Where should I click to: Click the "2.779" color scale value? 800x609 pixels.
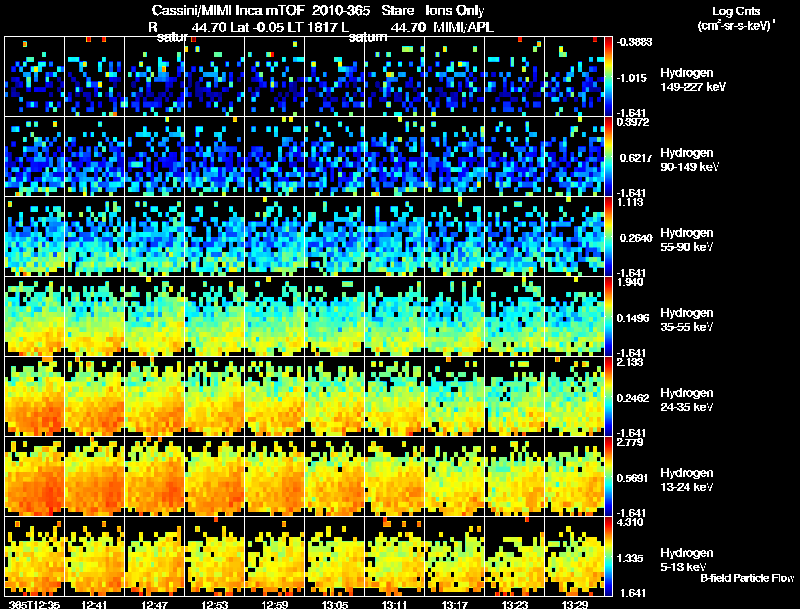[630, 442]
